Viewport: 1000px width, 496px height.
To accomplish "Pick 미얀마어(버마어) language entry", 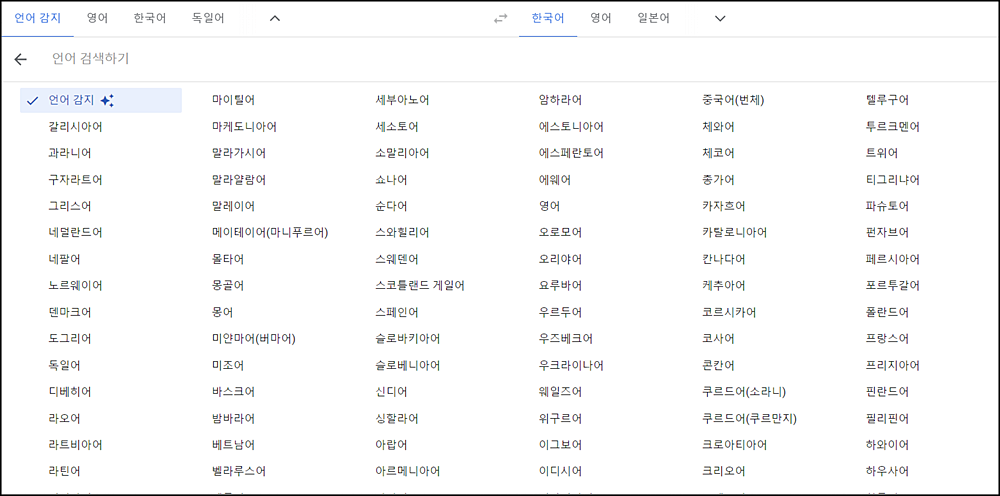I will coord(254,339).
